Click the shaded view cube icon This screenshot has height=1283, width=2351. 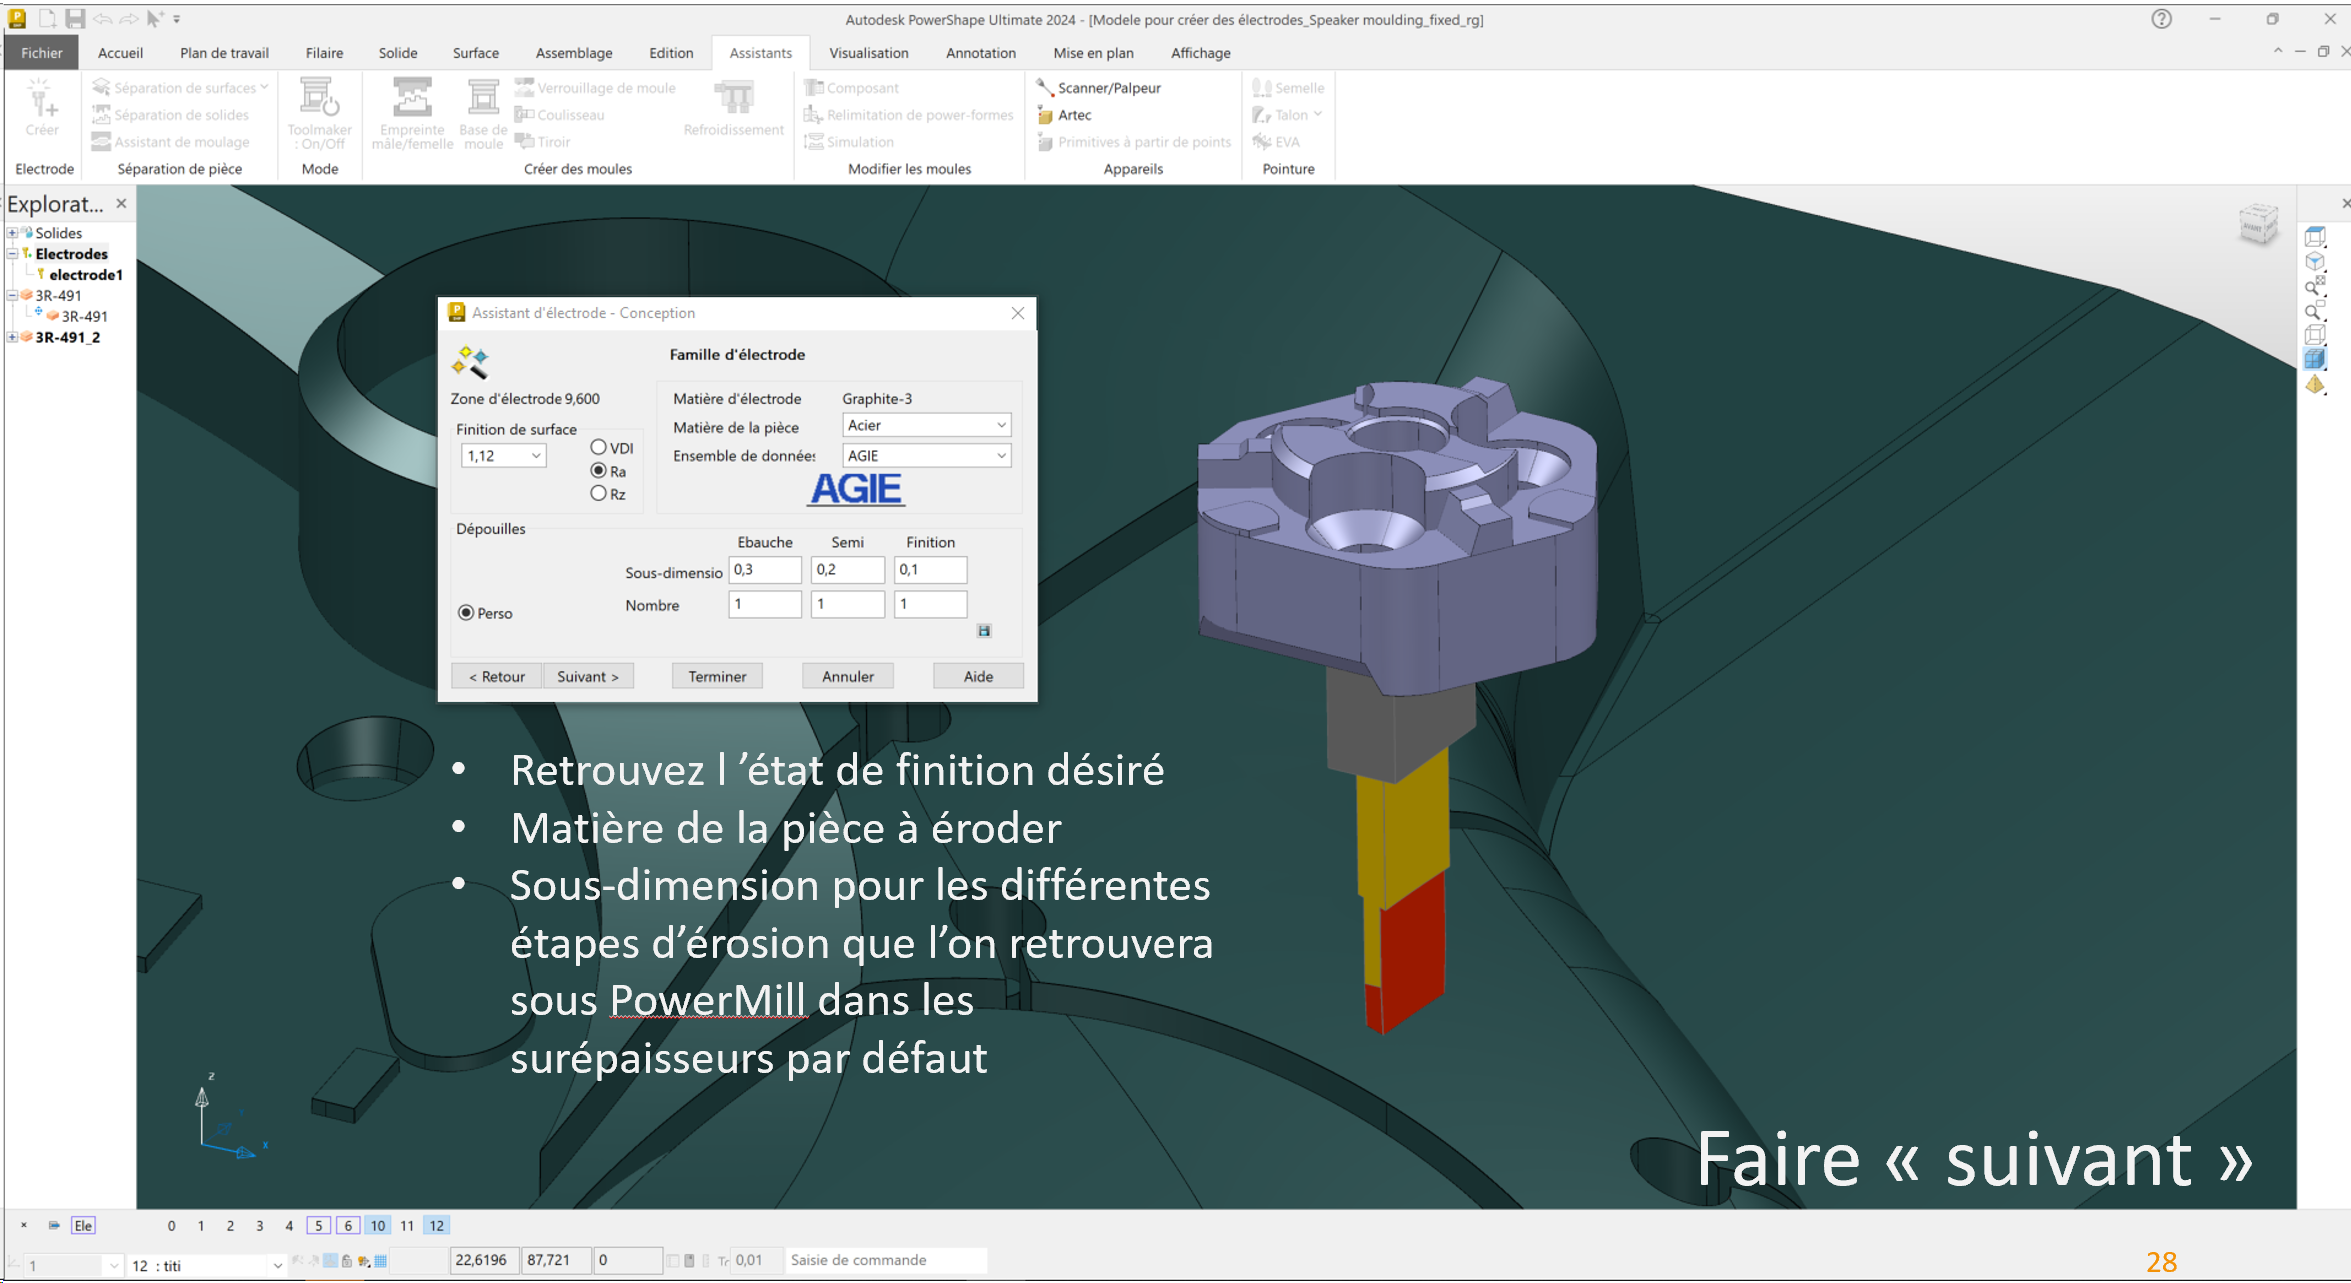coord(2315,359)
